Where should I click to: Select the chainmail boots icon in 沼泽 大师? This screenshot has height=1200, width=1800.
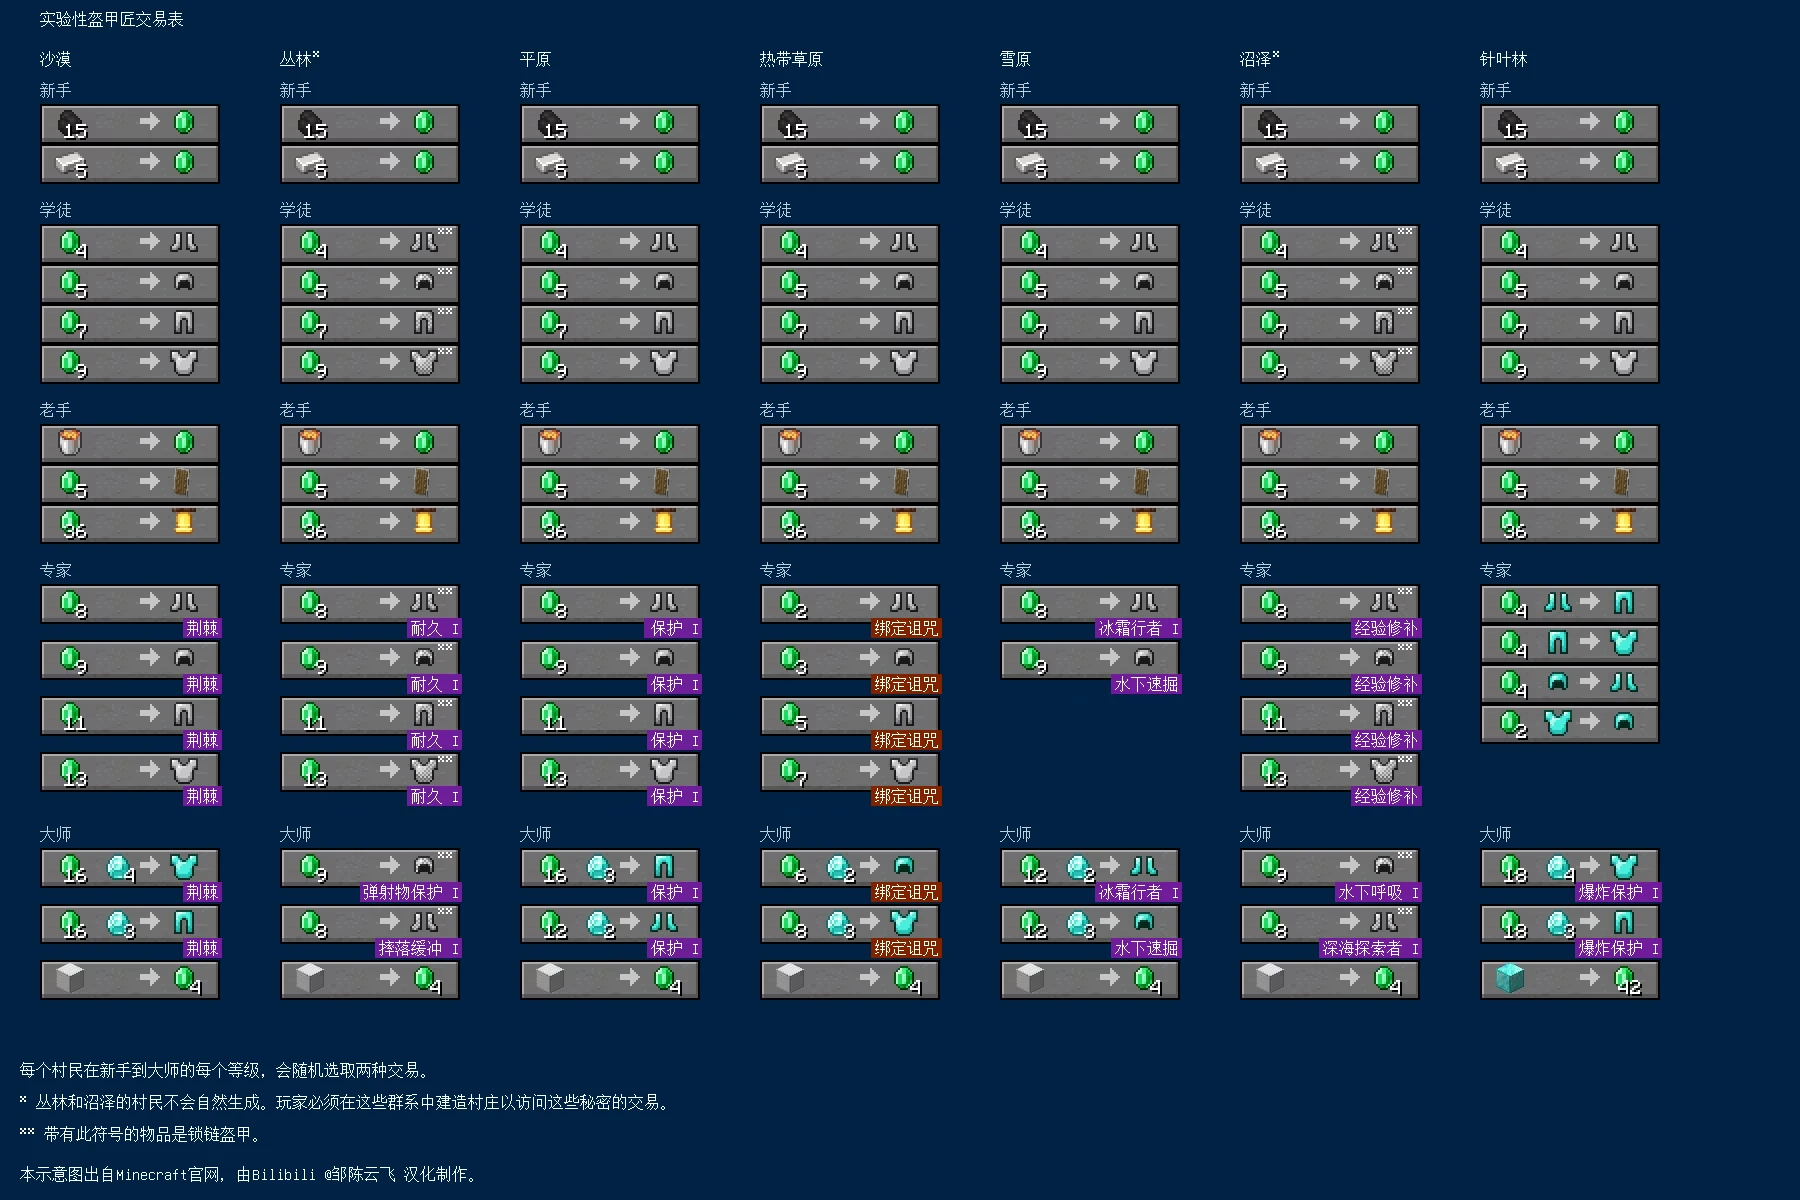point(1384,922)
